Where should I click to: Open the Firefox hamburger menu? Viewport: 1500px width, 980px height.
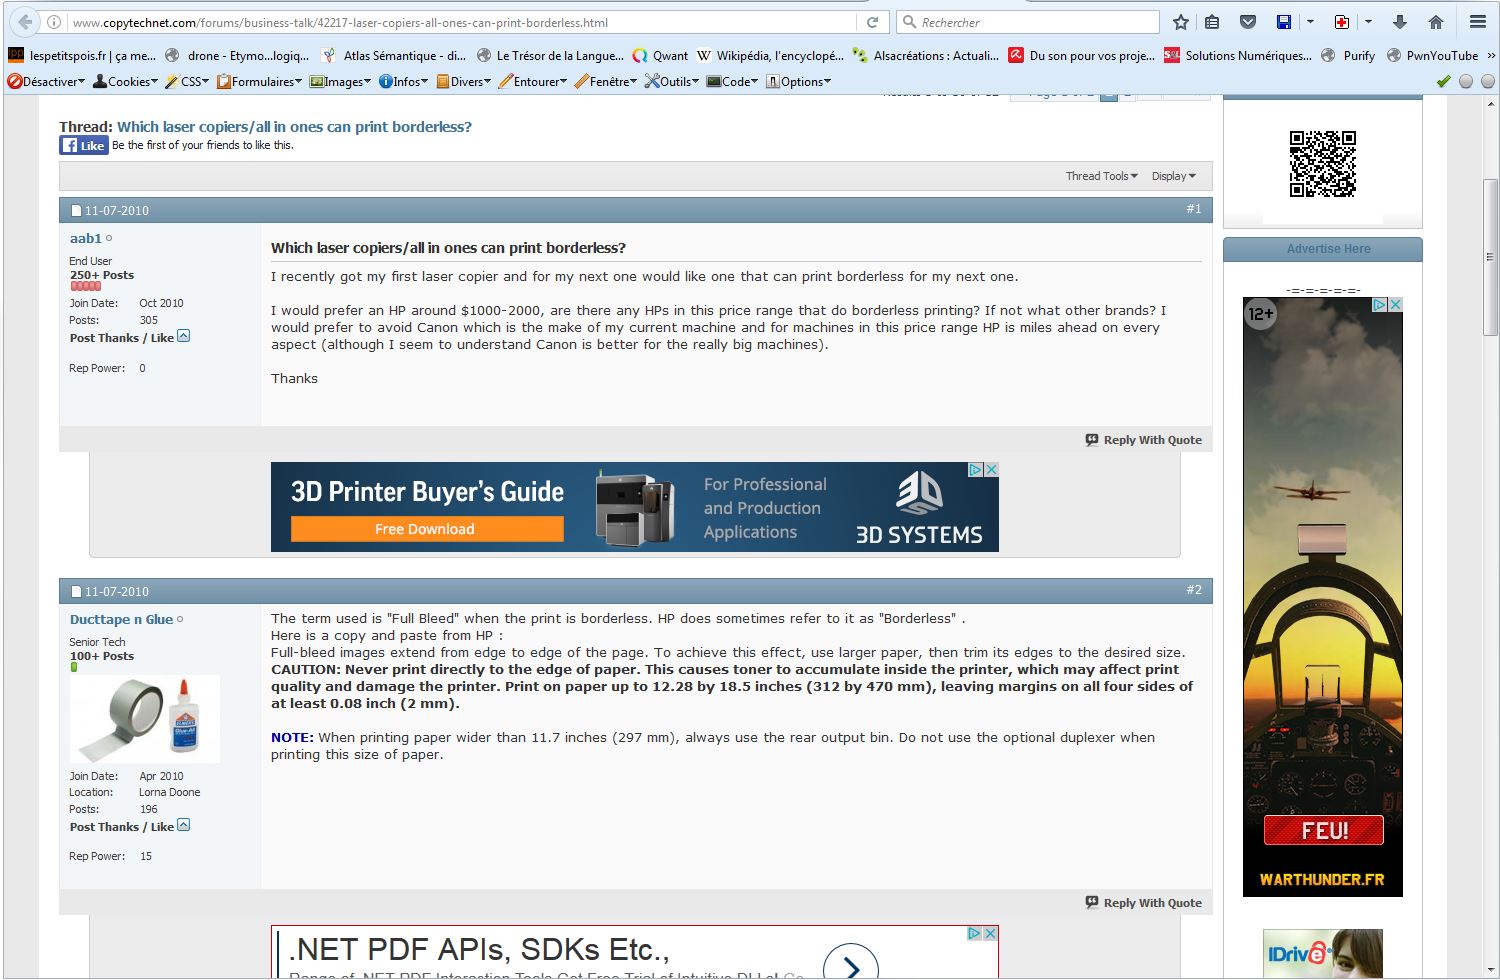click(1477, 22)
